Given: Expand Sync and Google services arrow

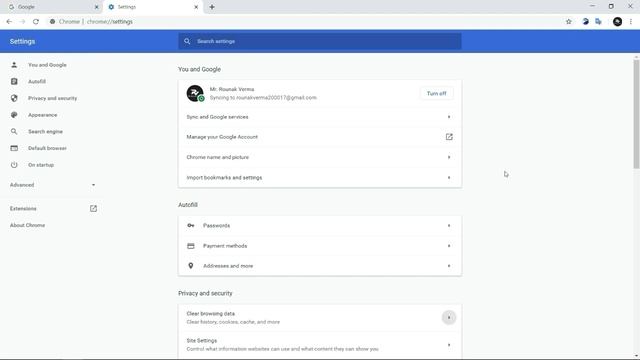Looking at the screenshot, I should (x=449, y=117).
